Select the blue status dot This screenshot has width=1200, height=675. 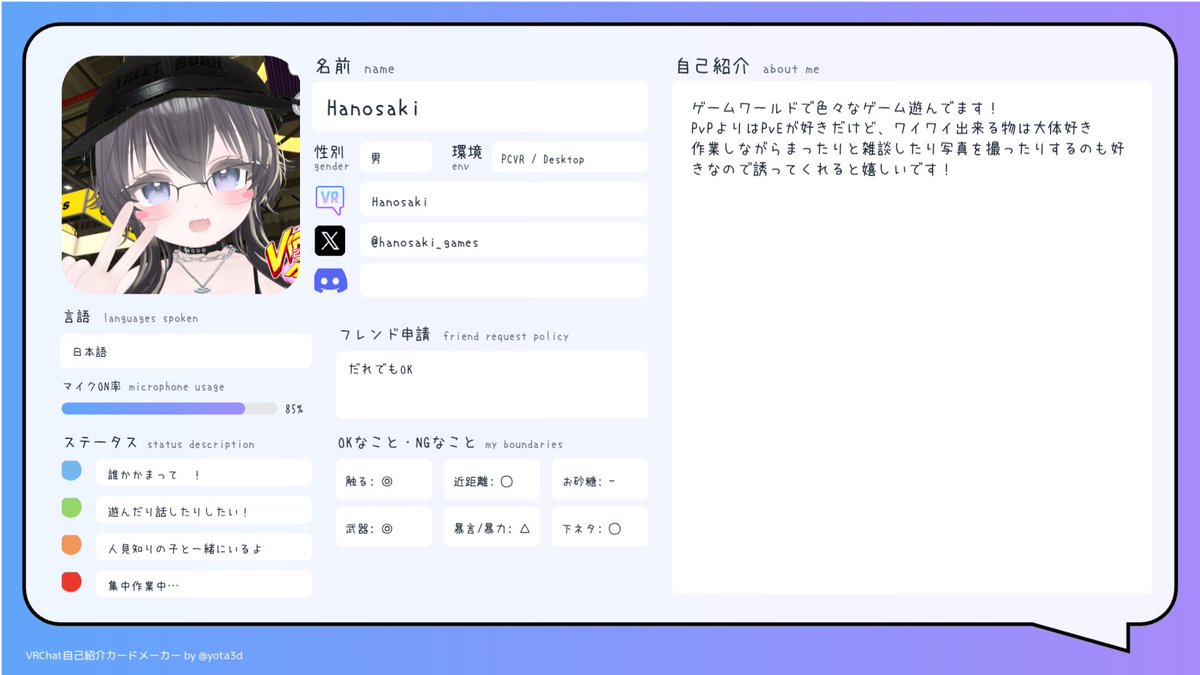click(x=71, y=471)
